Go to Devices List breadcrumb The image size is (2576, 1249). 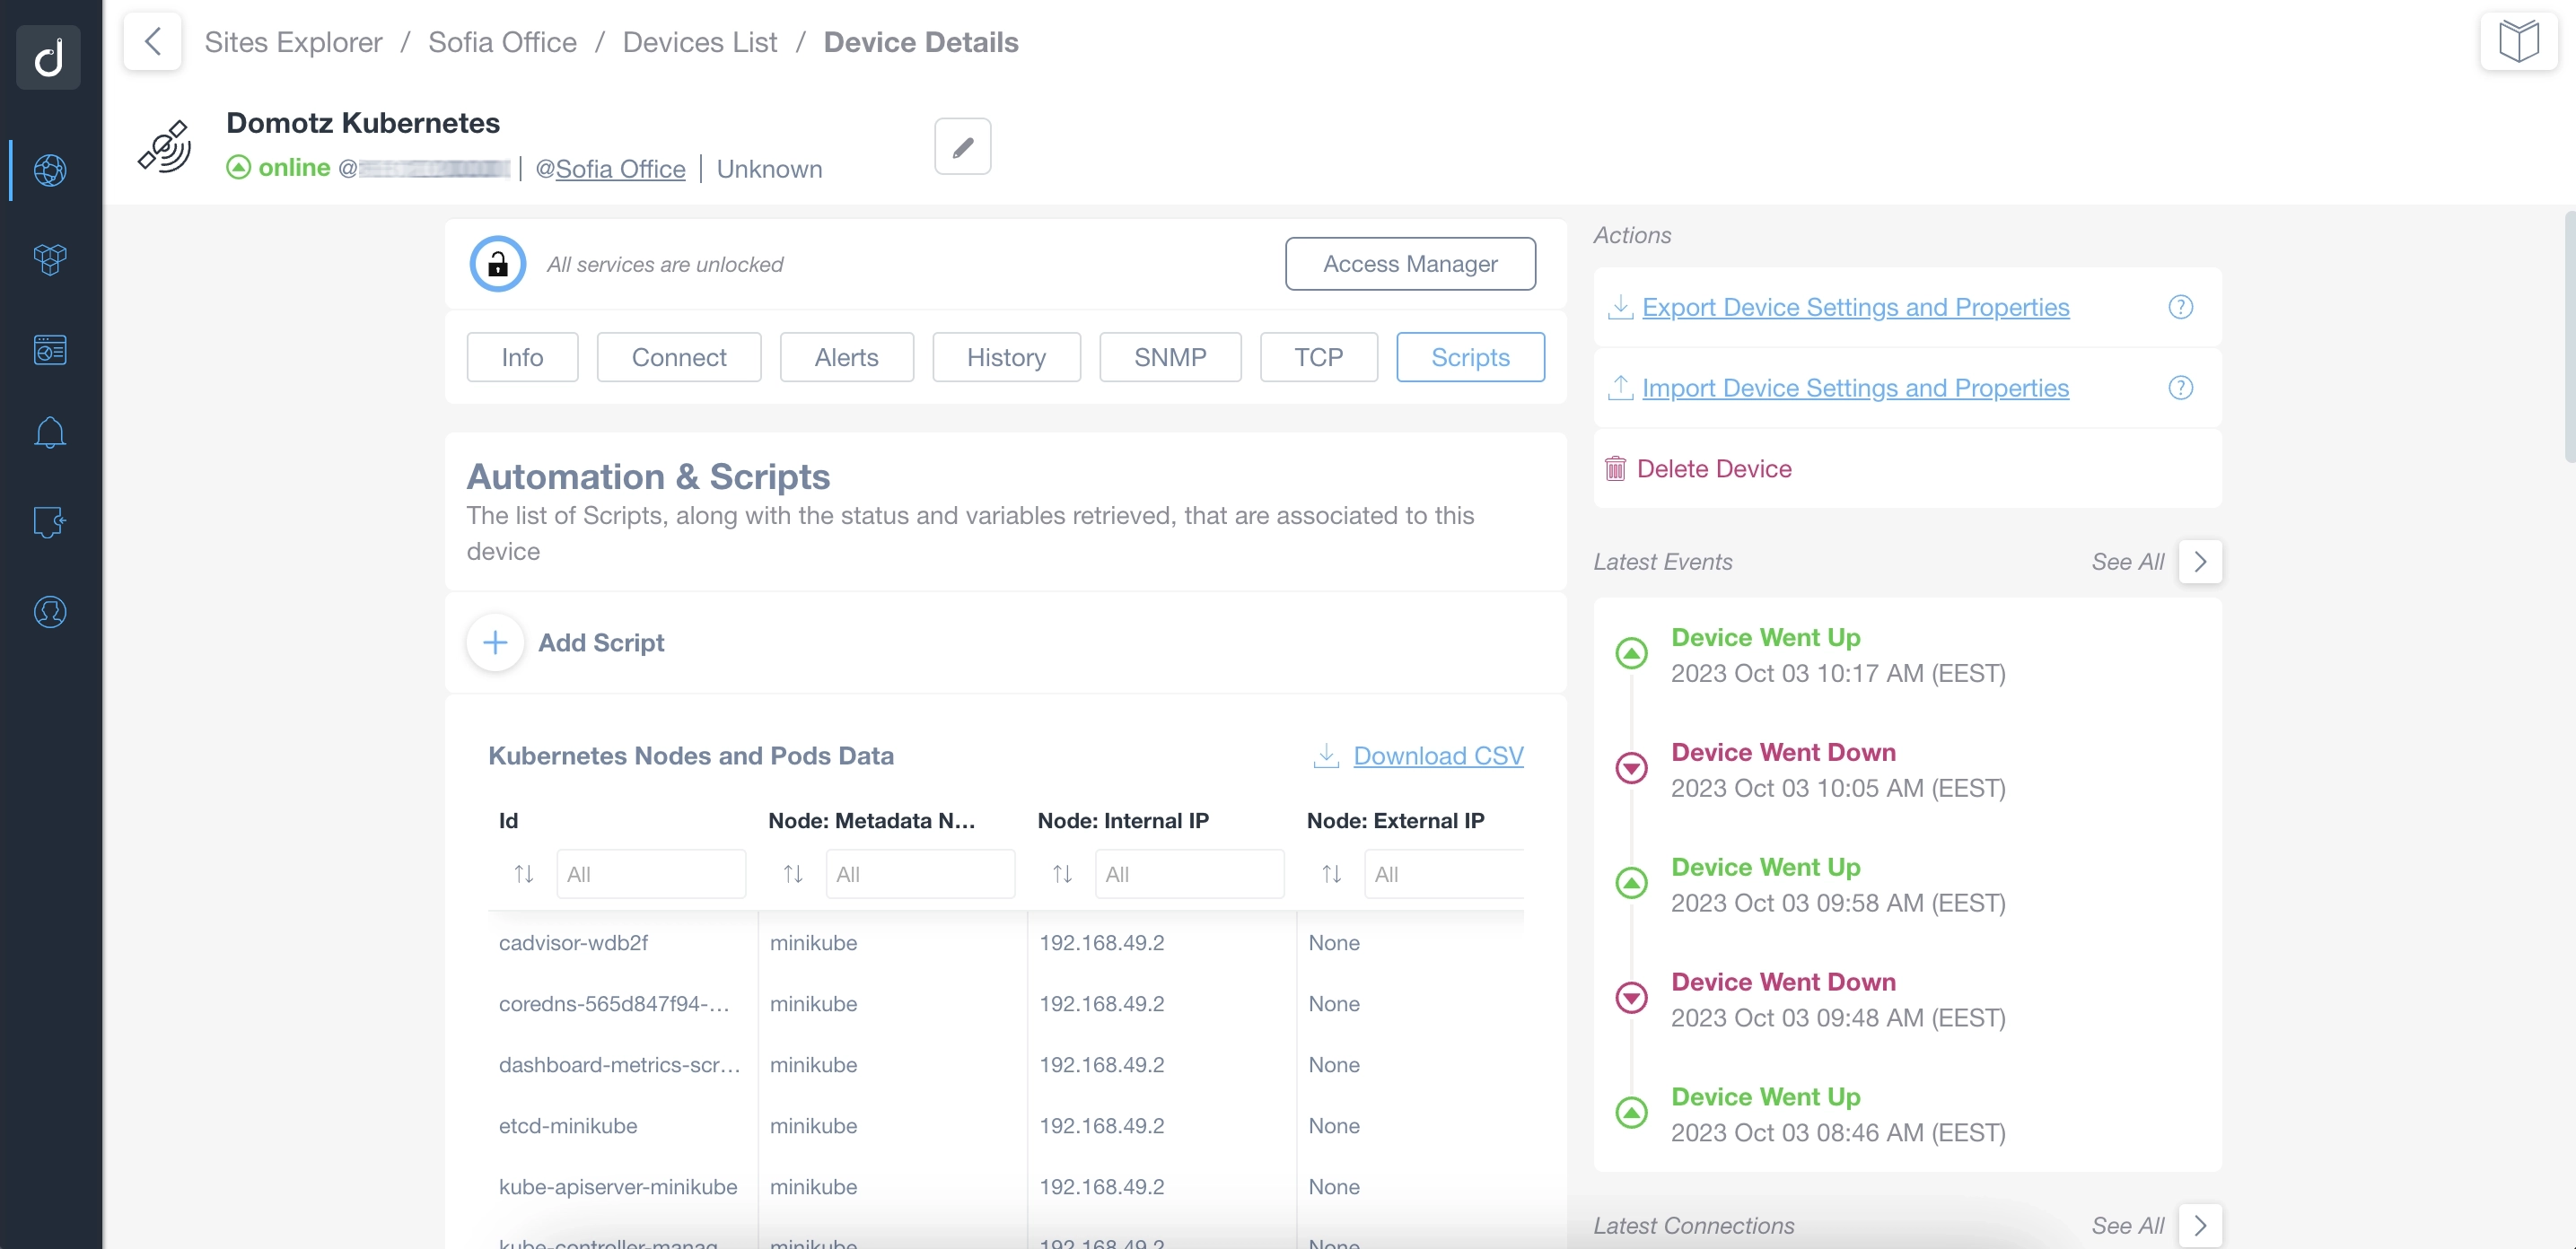tap(699, 42)
